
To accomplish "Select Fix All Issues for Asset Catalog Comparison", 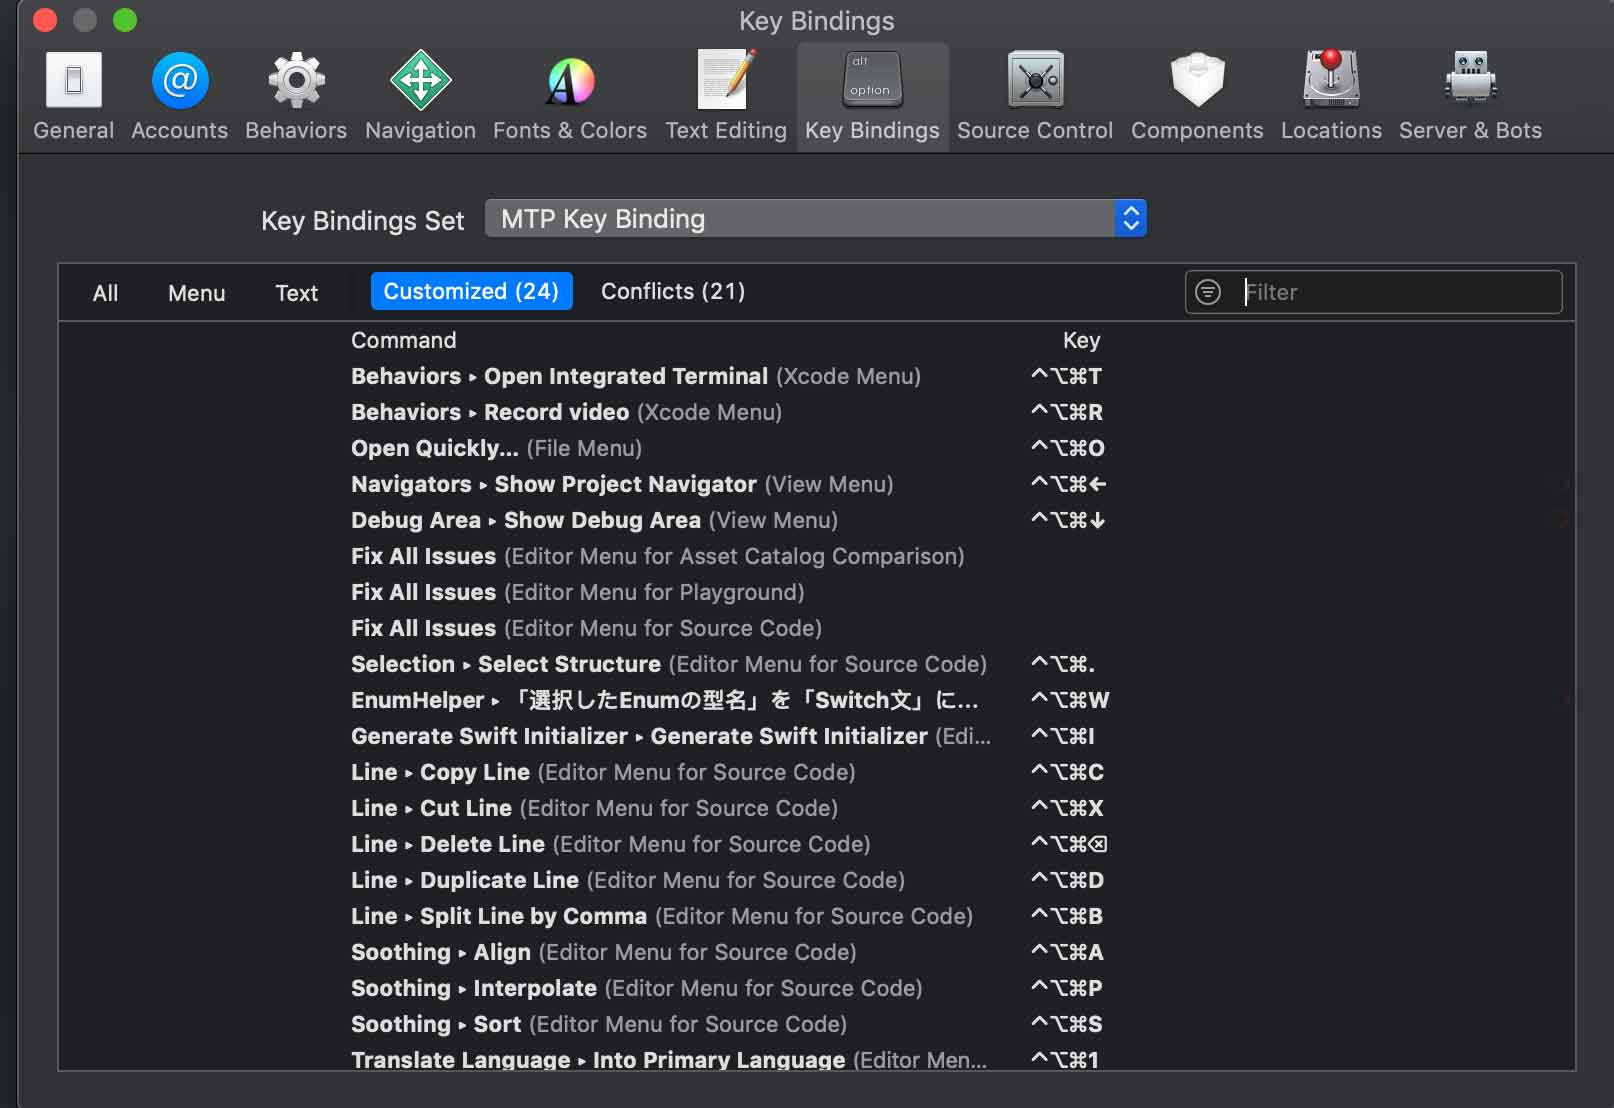I will (816, 556).
